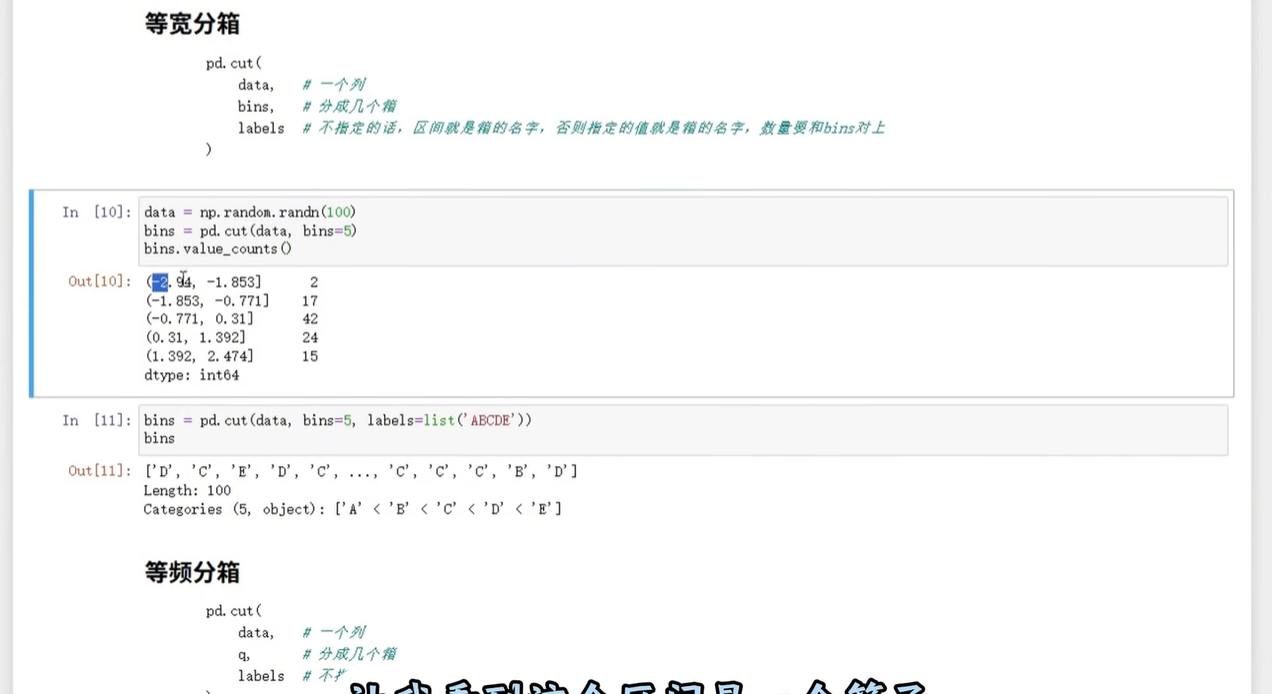
Task: Click the q, parameter line under 等频分箱
Action: 244,654
